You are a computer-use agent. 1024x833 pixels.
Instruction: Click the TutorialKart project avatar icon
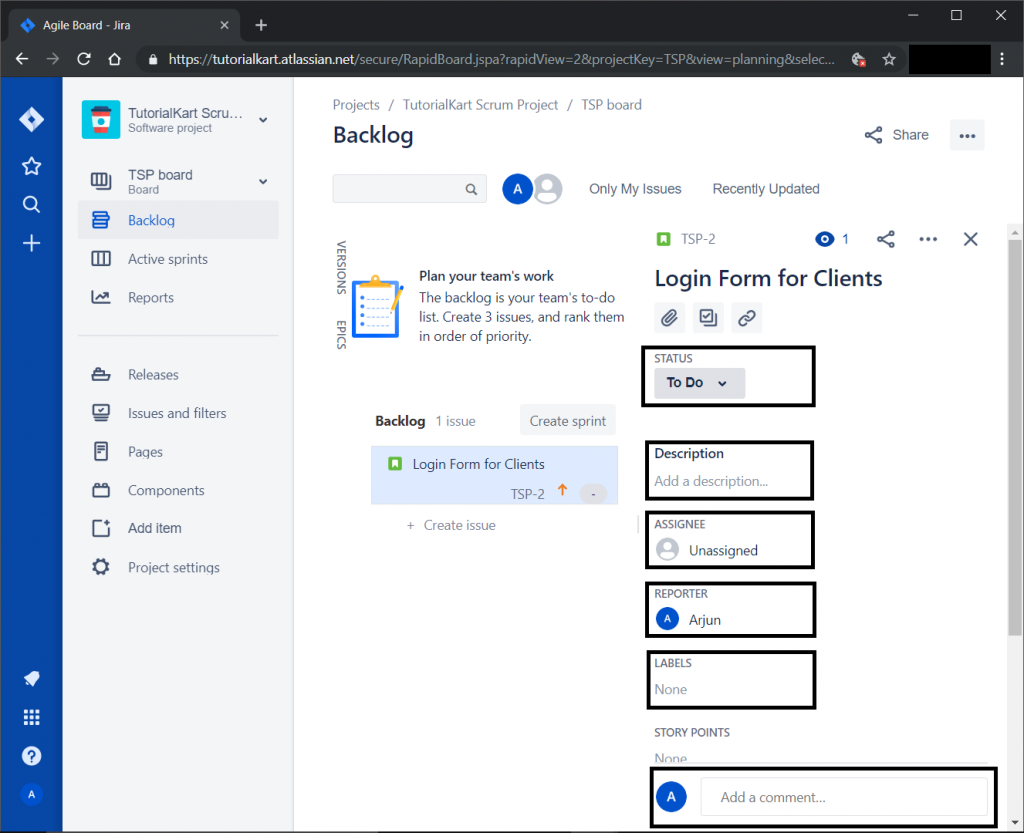pos(101,119)
